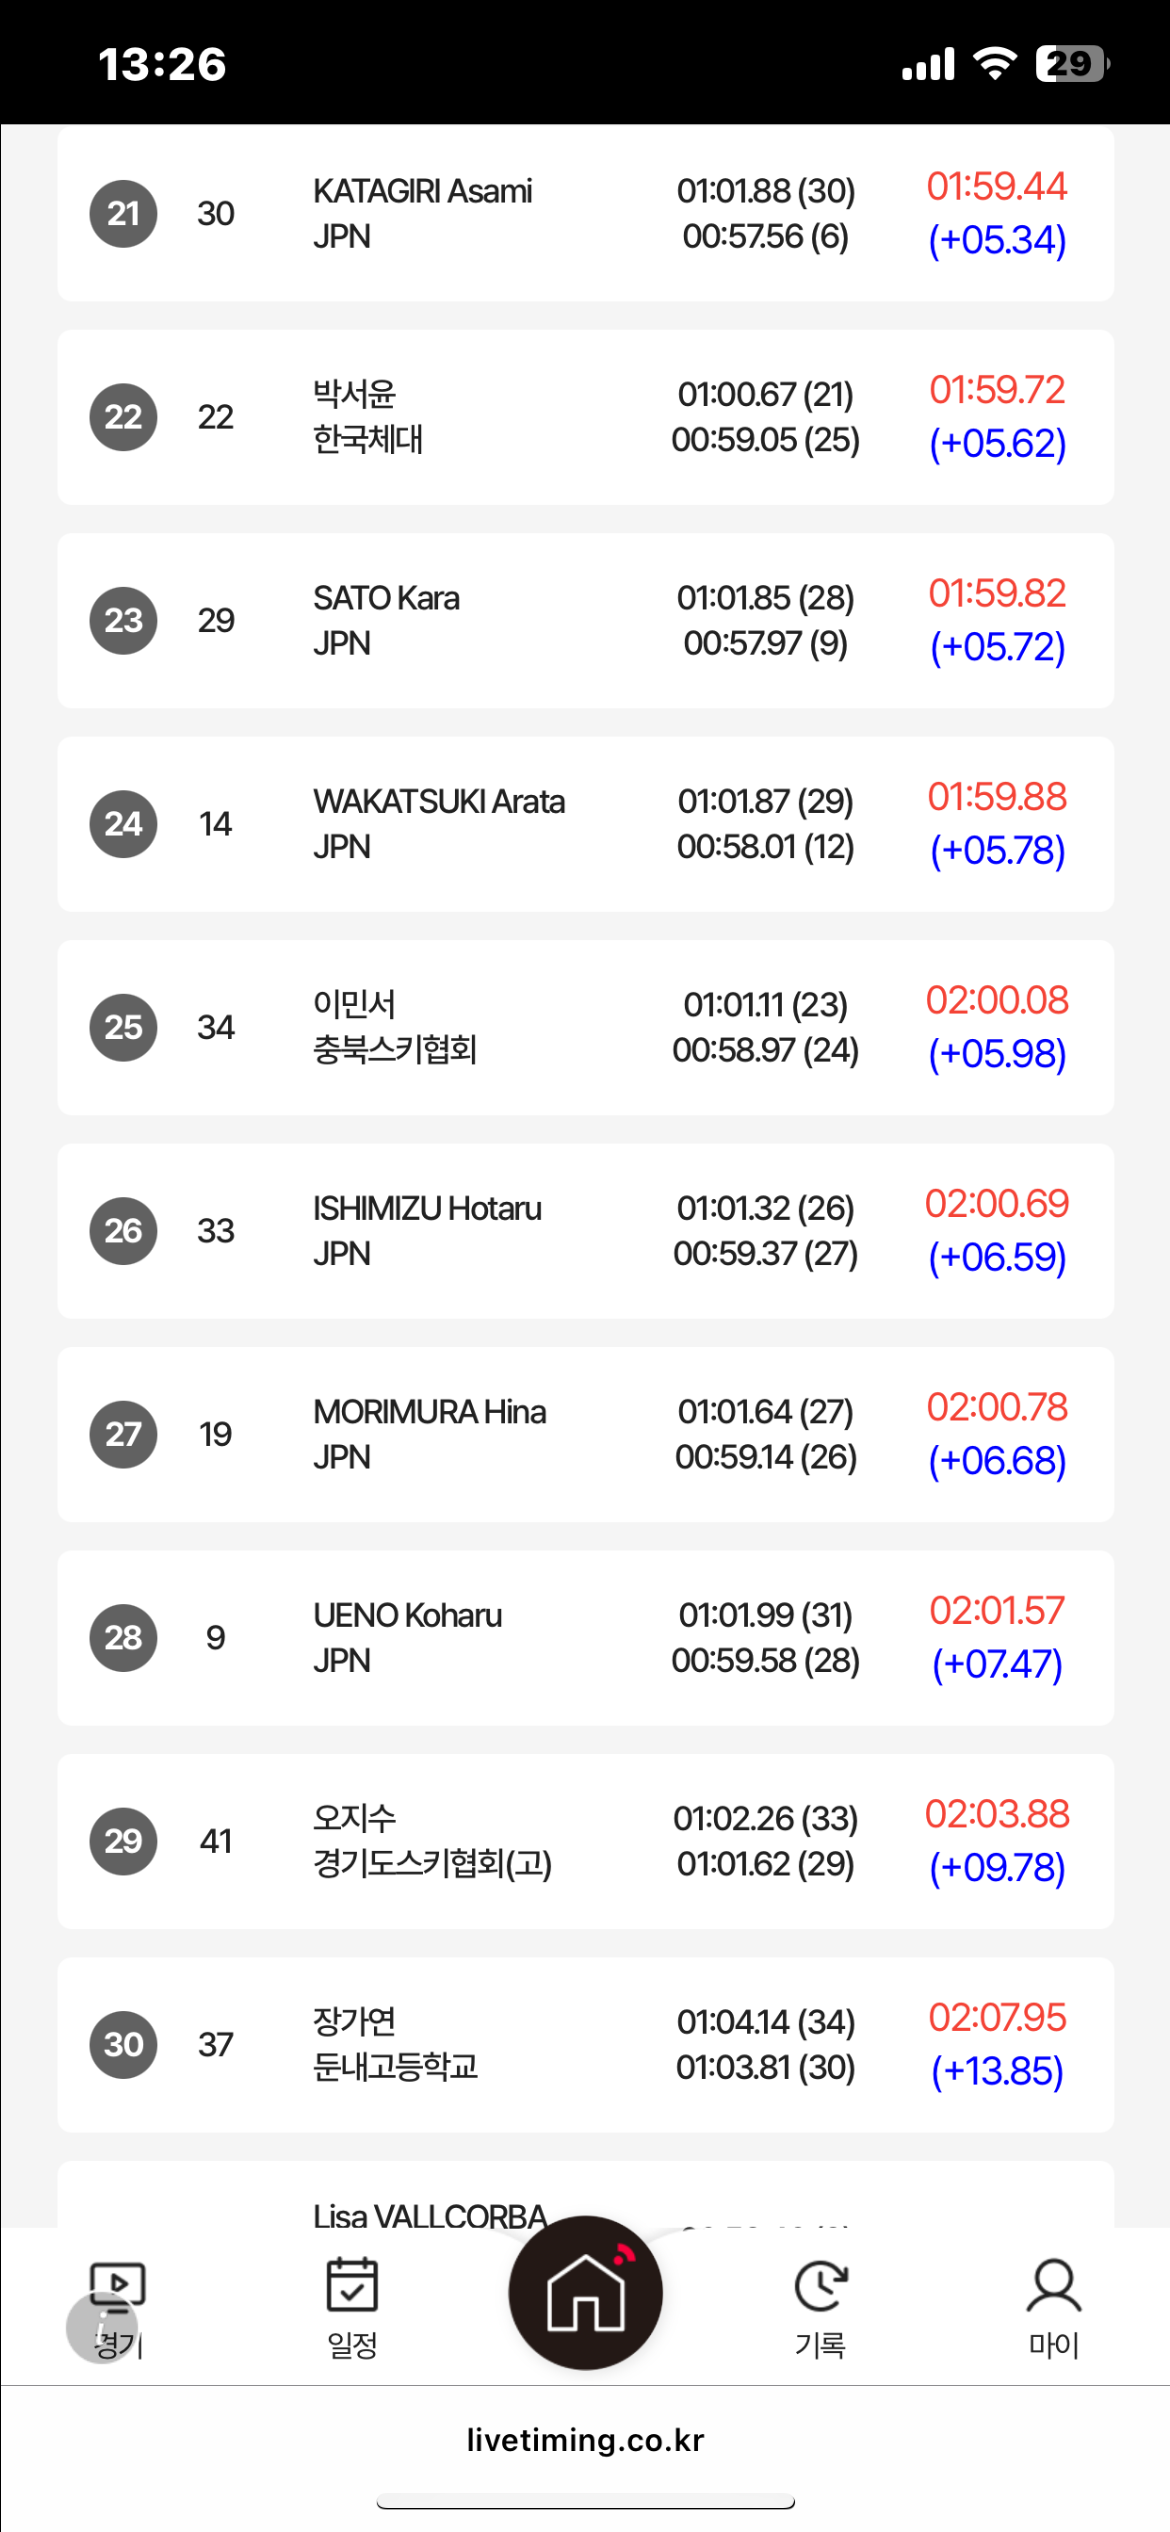This screenshot has height=2532, width=1170.
Task: Select the 오지수 경기도스키협회(고) row
Action: click(x=585, y=1841)
